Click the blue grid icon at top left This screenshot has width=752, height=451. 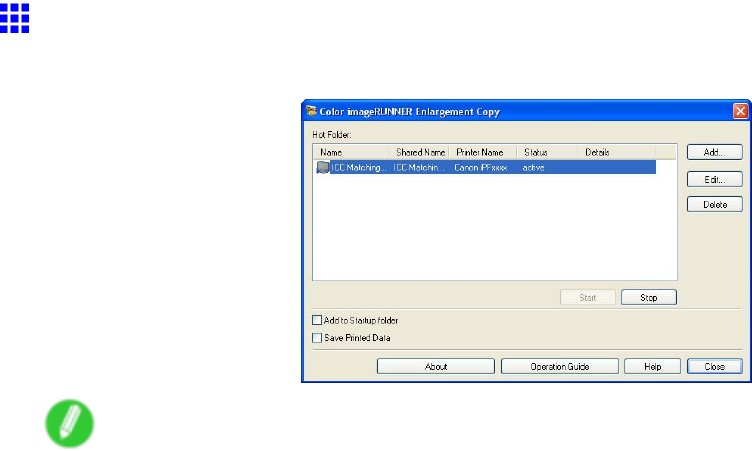pyautogui.click(x=14, y=18)
